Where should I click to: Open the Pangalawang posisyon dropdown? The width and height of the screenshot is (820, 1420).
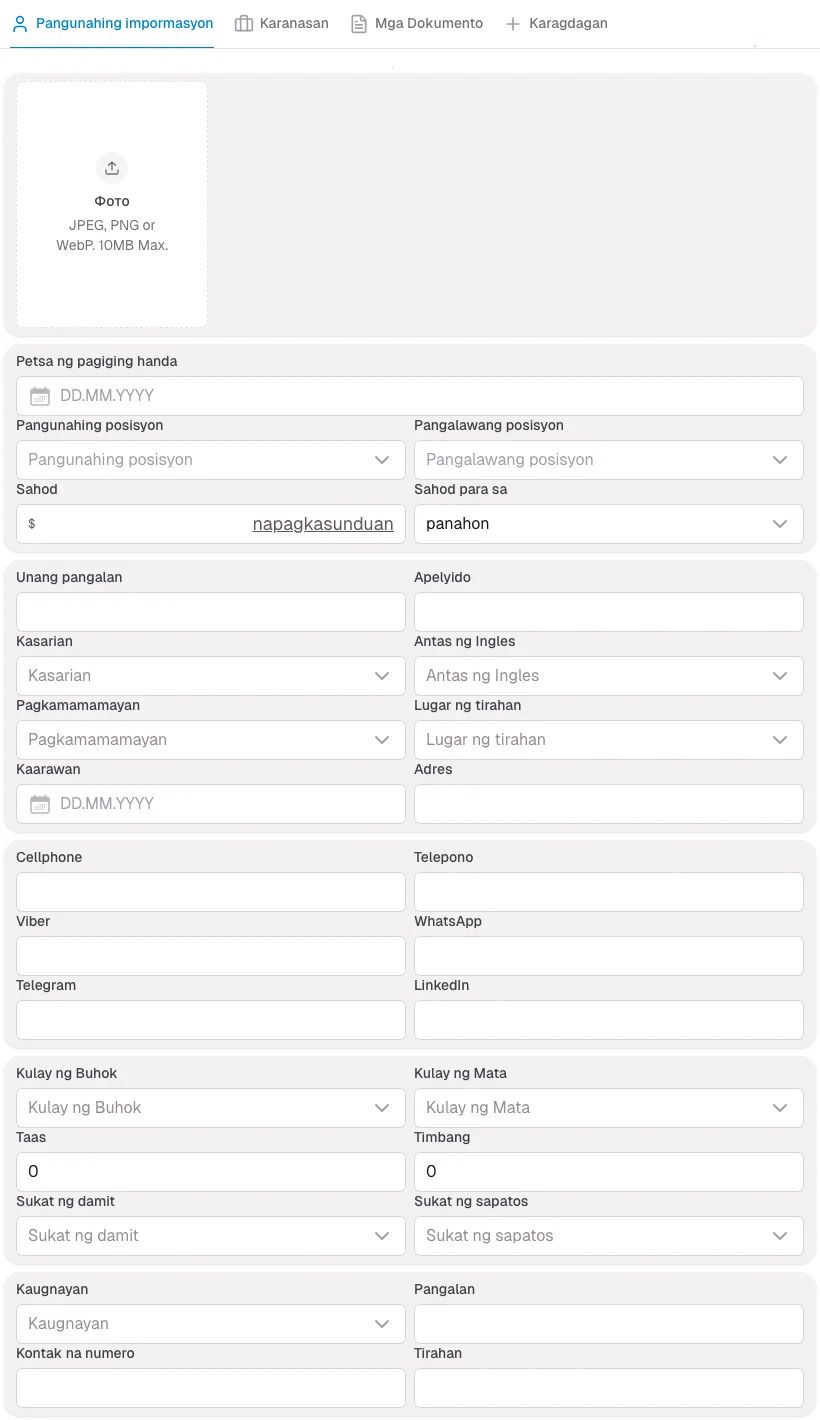click(608, 460)
